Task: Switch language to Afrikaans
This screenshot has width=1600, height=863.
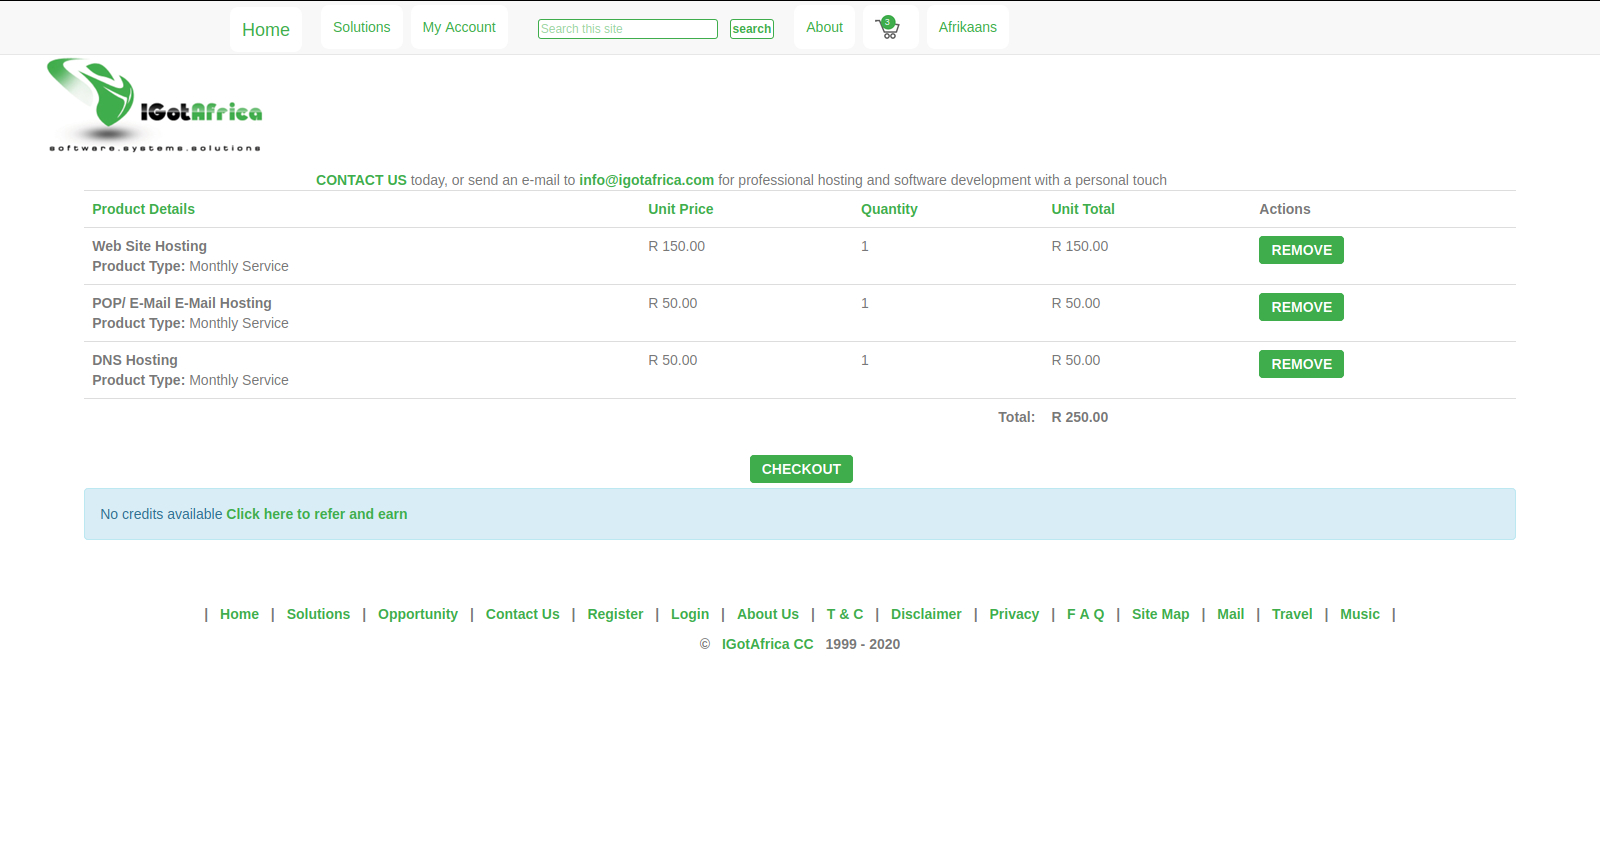Action: click(967, 27)
